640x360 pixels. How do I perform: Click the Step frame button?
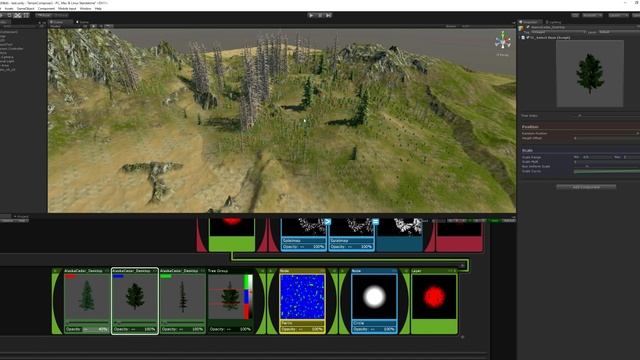[x=329, y=15]
